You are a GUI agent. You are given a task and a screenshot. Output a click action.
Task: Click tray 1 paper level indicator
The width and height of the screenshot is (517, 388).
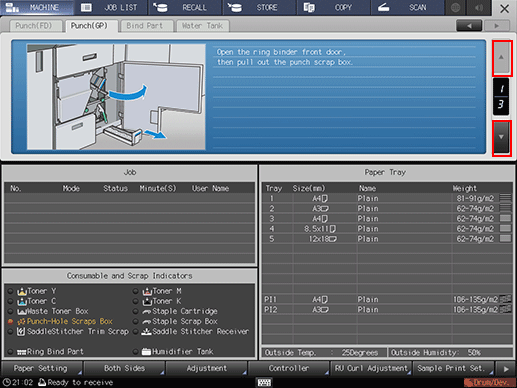(506, 198)
